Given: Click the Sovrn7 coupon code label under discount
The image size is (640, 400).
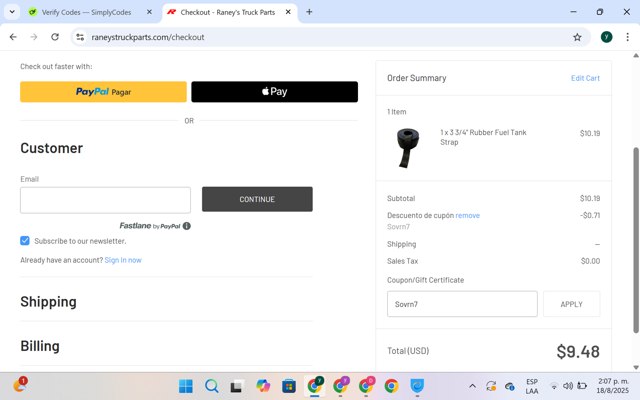Looking at the screenshot, I should coord(398,227).
